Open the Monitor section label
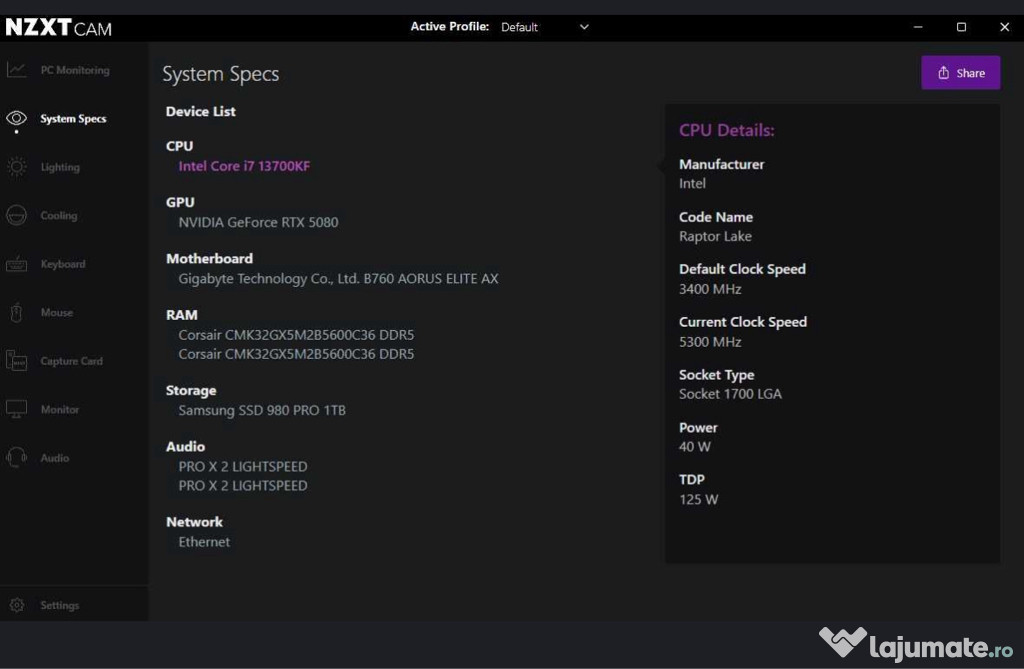This screenshot has height=669, width=1024. tap(59, 410)
